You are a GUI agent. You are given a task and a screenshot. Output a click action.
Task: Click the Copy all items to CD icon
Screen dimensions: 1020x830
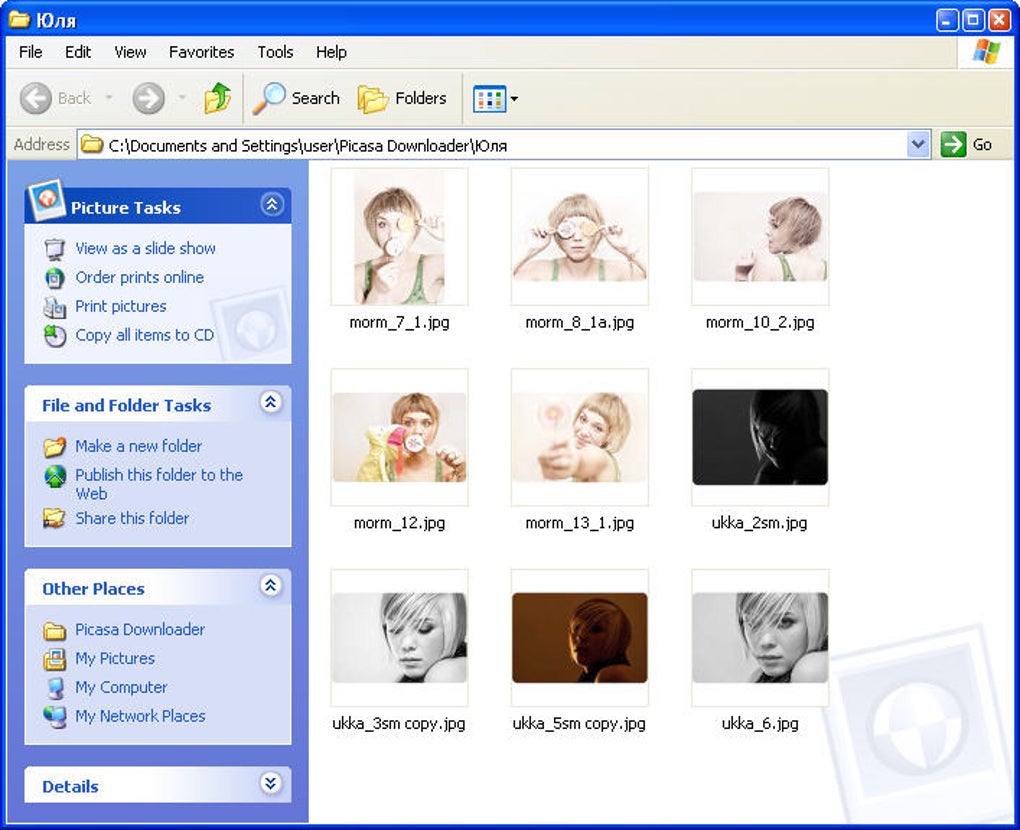(x=56, y=337)
